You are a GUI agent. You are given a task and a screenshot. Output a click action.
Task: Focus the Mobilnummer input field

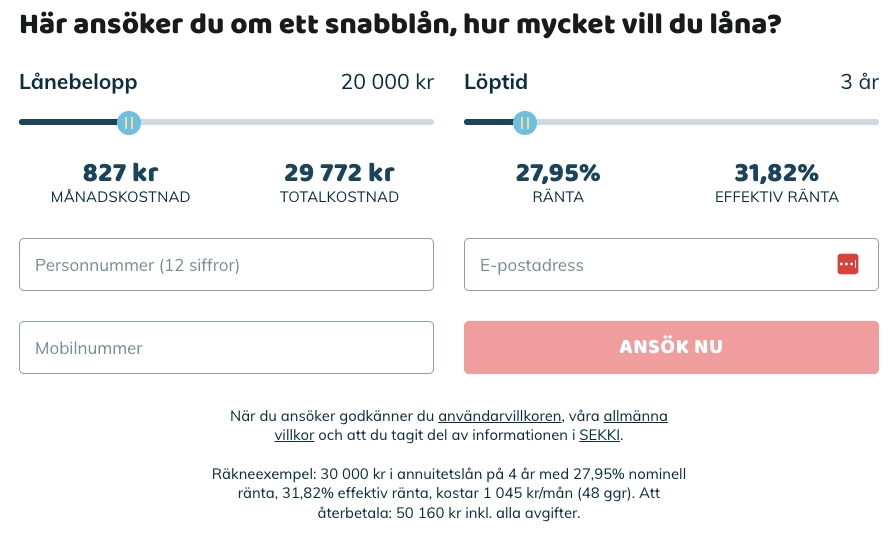[x=226, y=348]
